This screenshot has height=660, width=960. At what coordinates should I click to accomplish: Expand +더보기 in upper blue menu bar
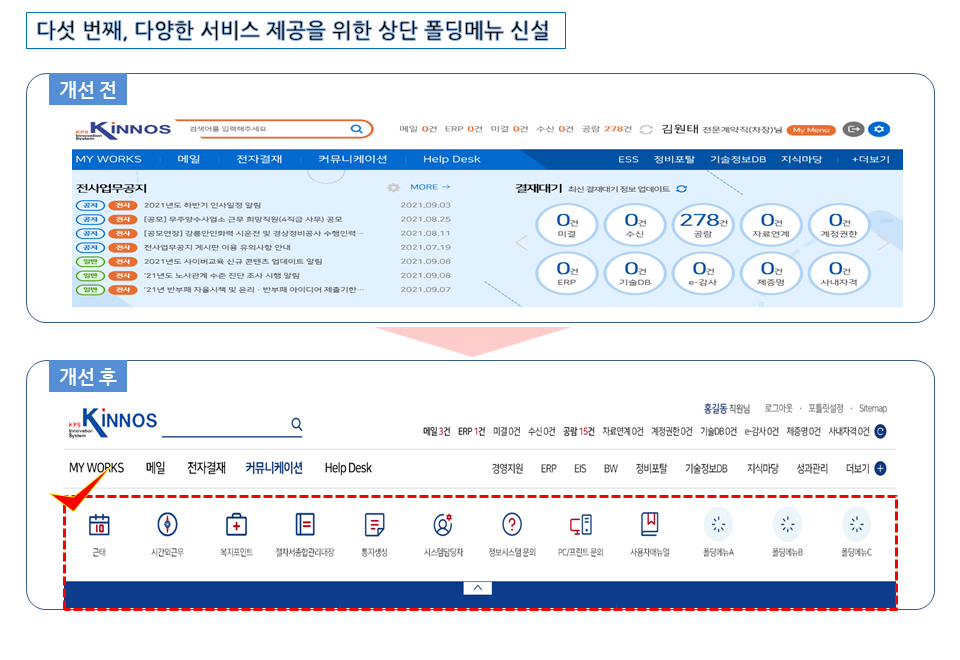pyautogui.click(x=870, y=159)
